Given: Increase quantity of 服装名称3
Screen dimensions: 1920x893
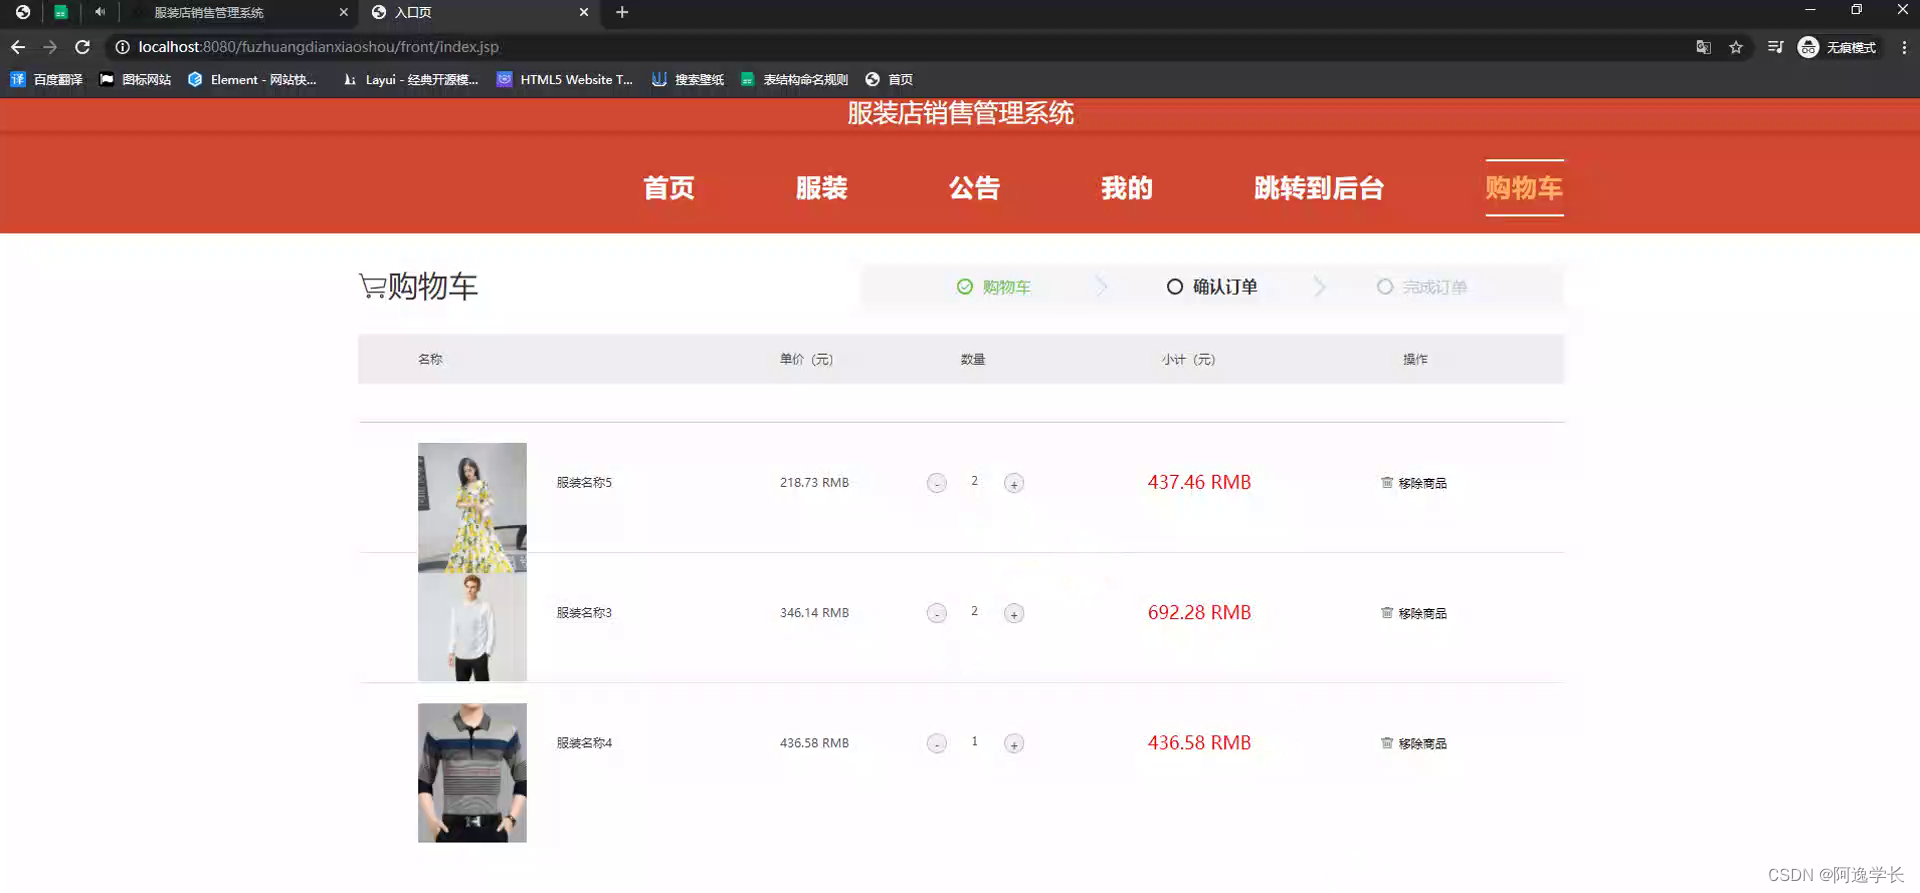Looking at the screenshot, I should click(1014, 613).
